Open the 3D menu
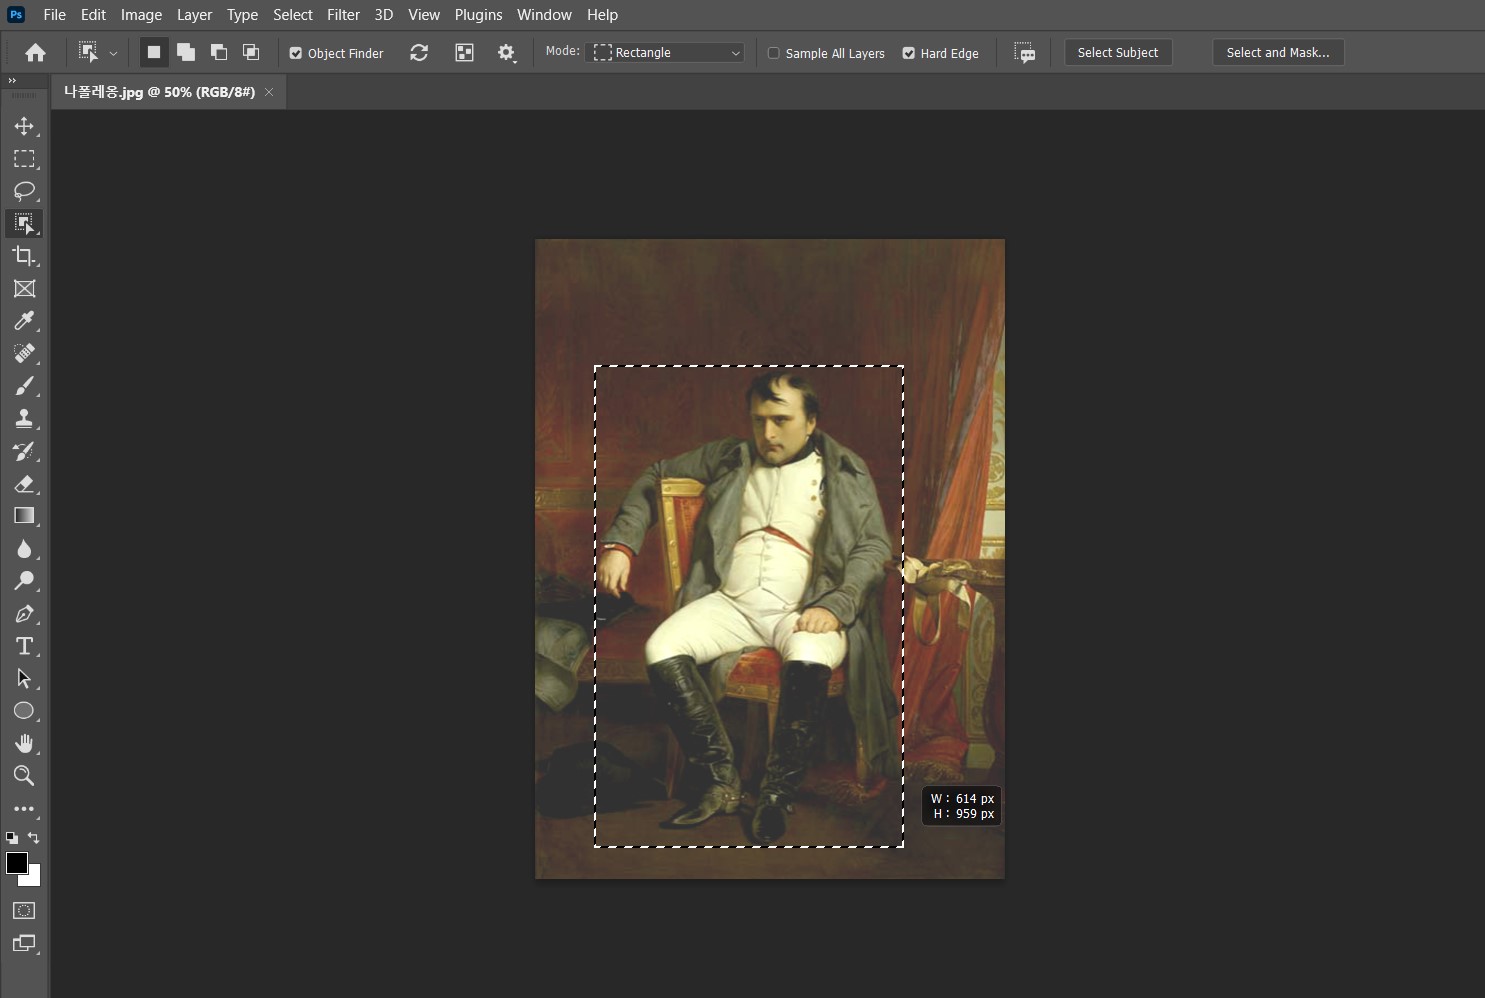1485x998 pixels. [x=383, y=15]
